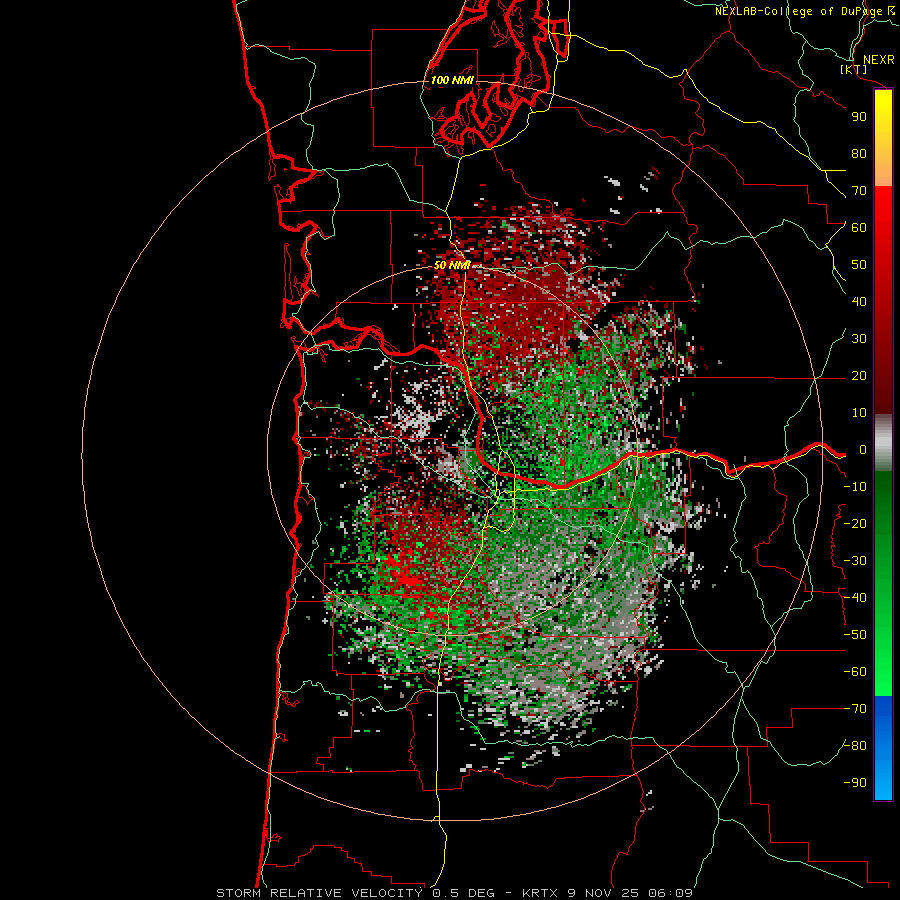Screen dimensions: 900x900
Task: Click the positive "50" scale value
Action: point(859,265)
